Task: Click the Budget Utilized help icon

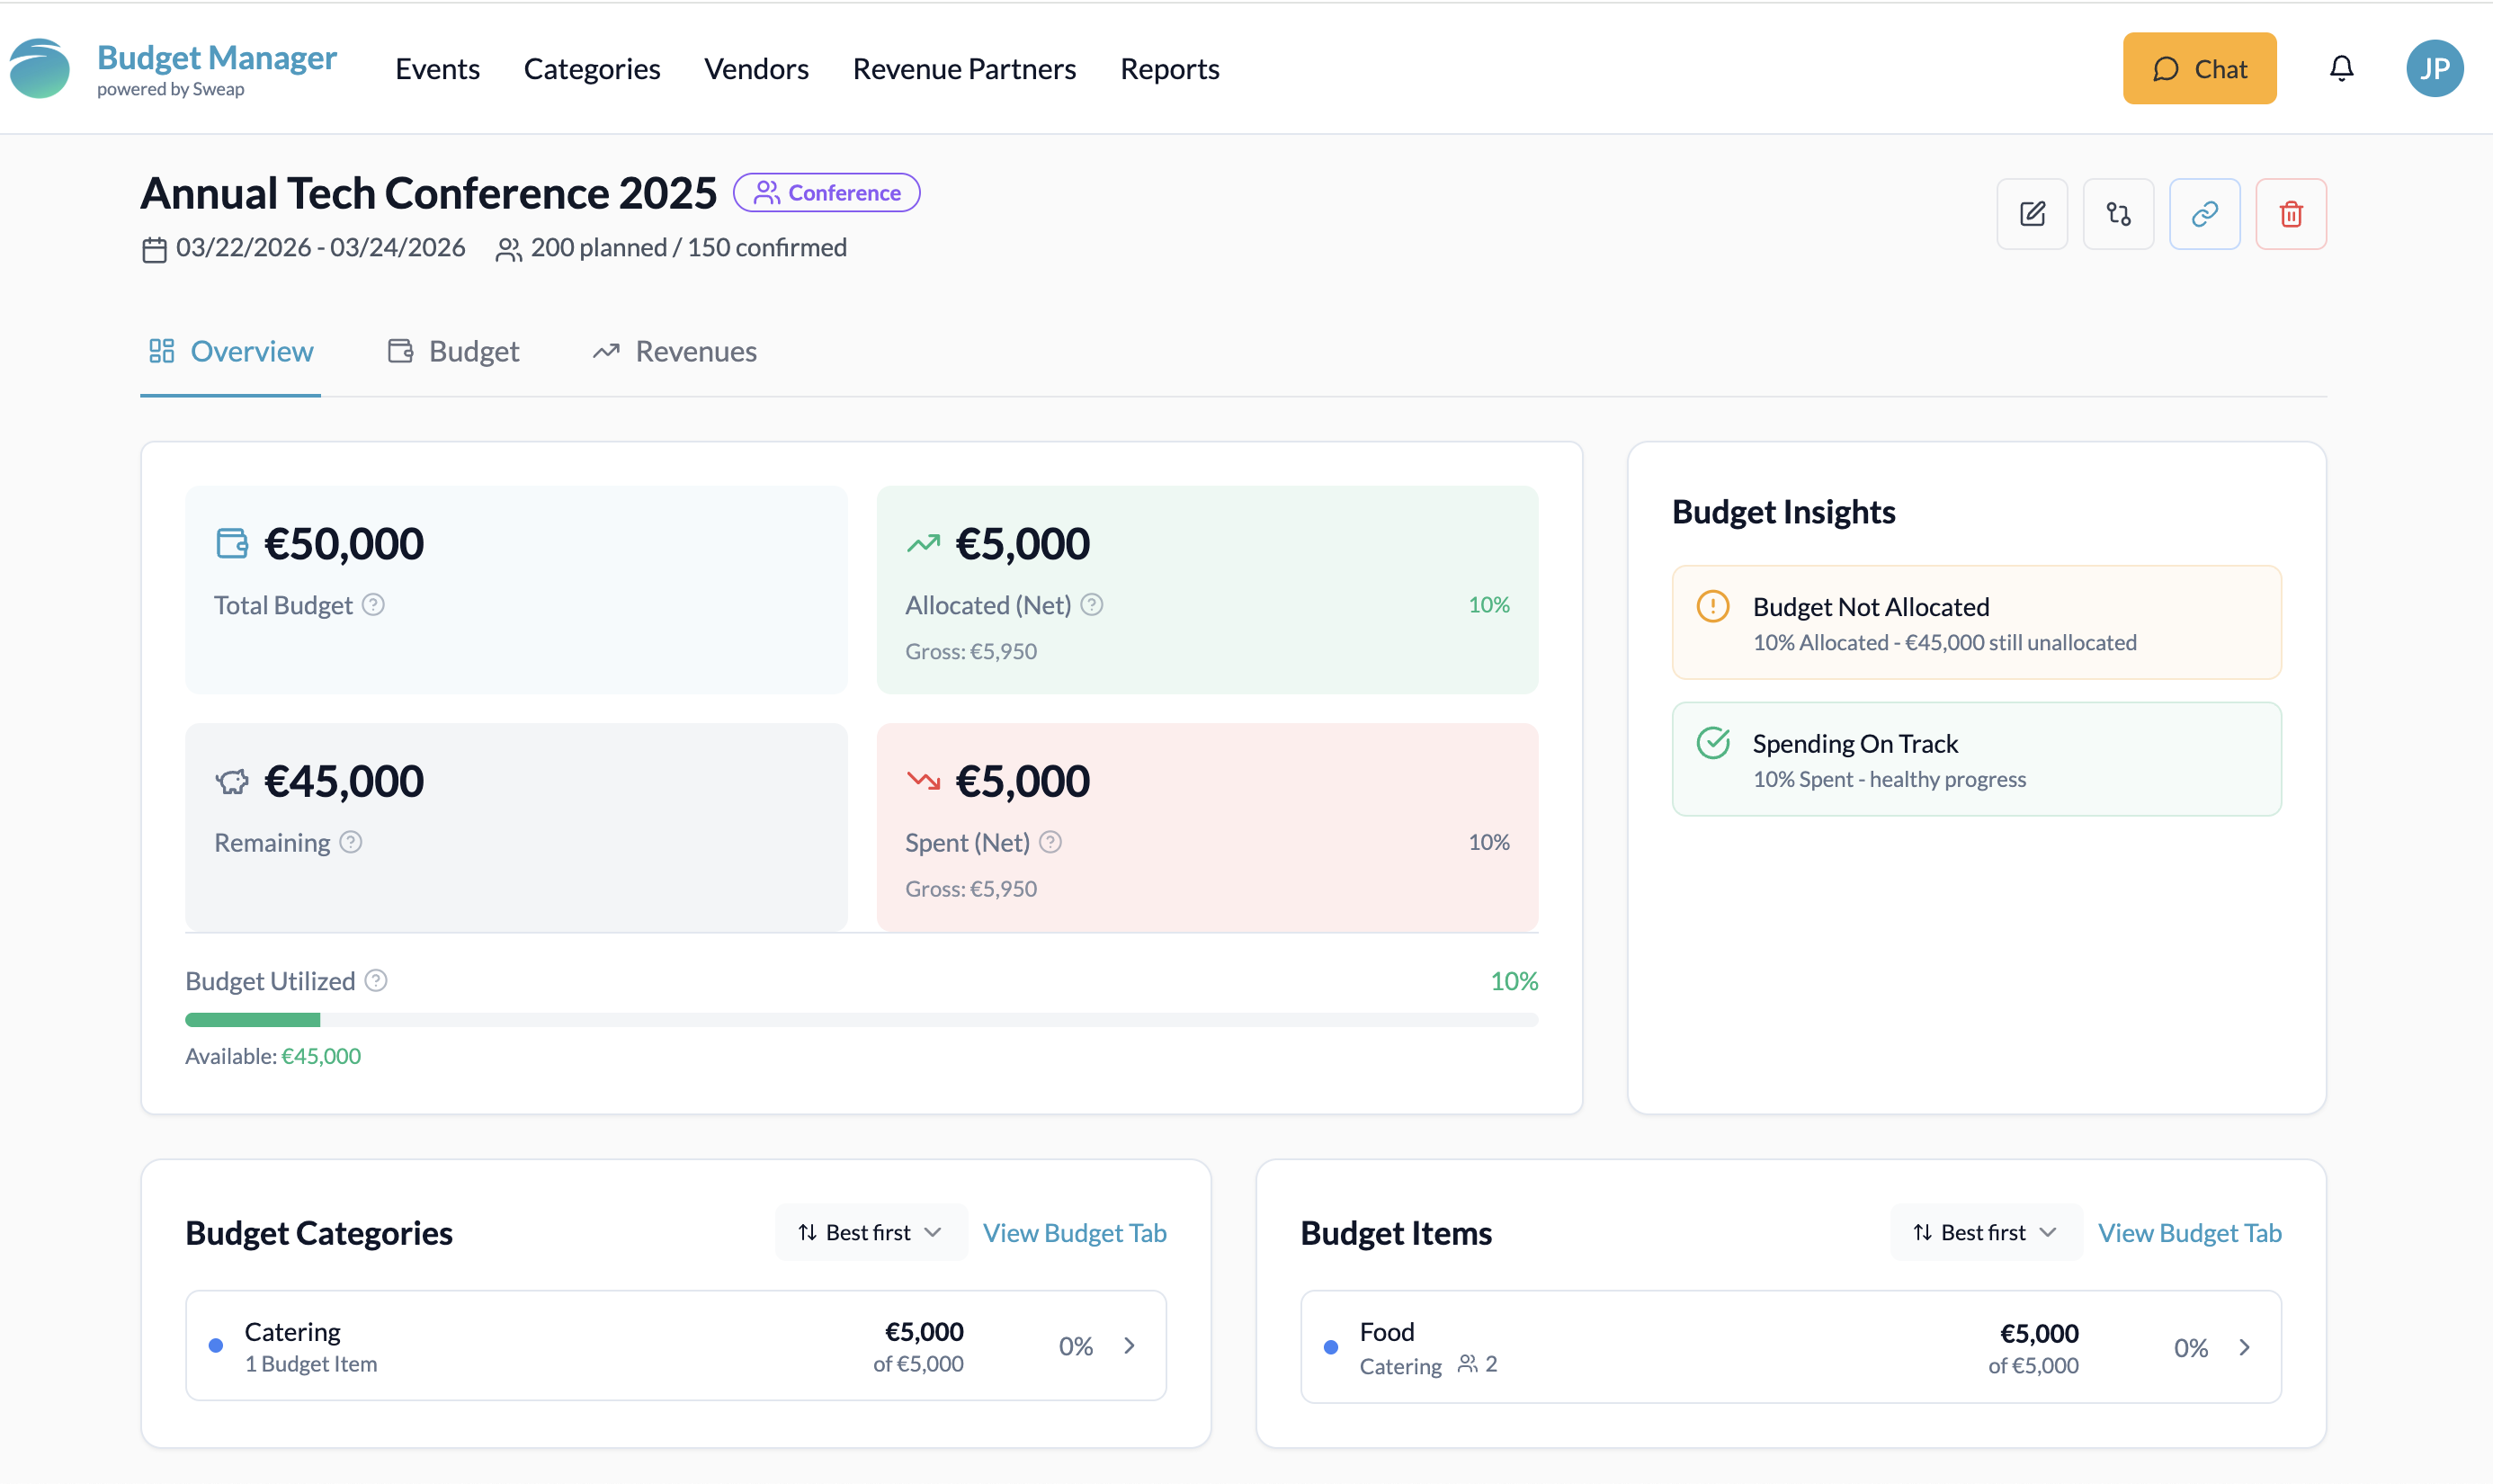Action: coord(376,980)
